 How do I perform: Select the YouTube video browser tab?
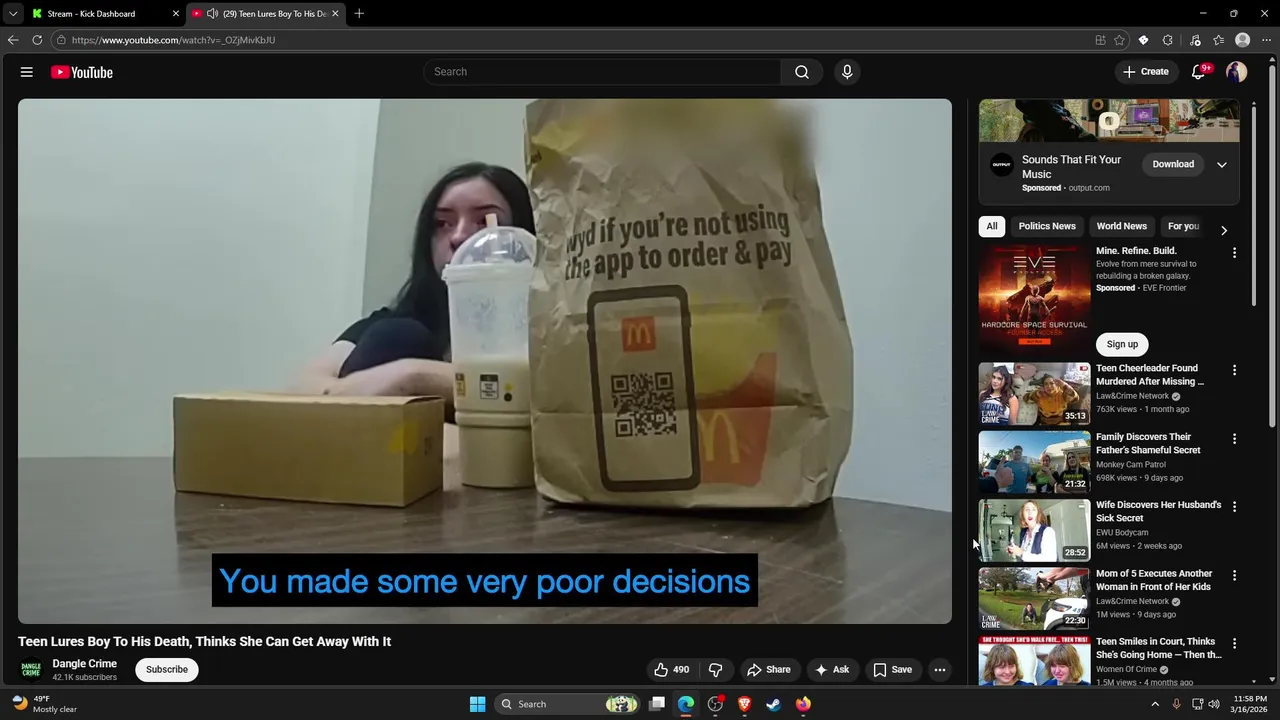click(265, 13)
